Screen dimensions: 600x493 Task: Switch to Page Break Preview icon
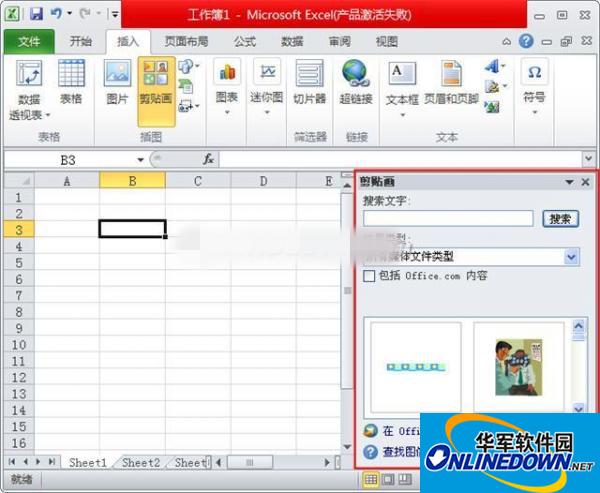405,479
